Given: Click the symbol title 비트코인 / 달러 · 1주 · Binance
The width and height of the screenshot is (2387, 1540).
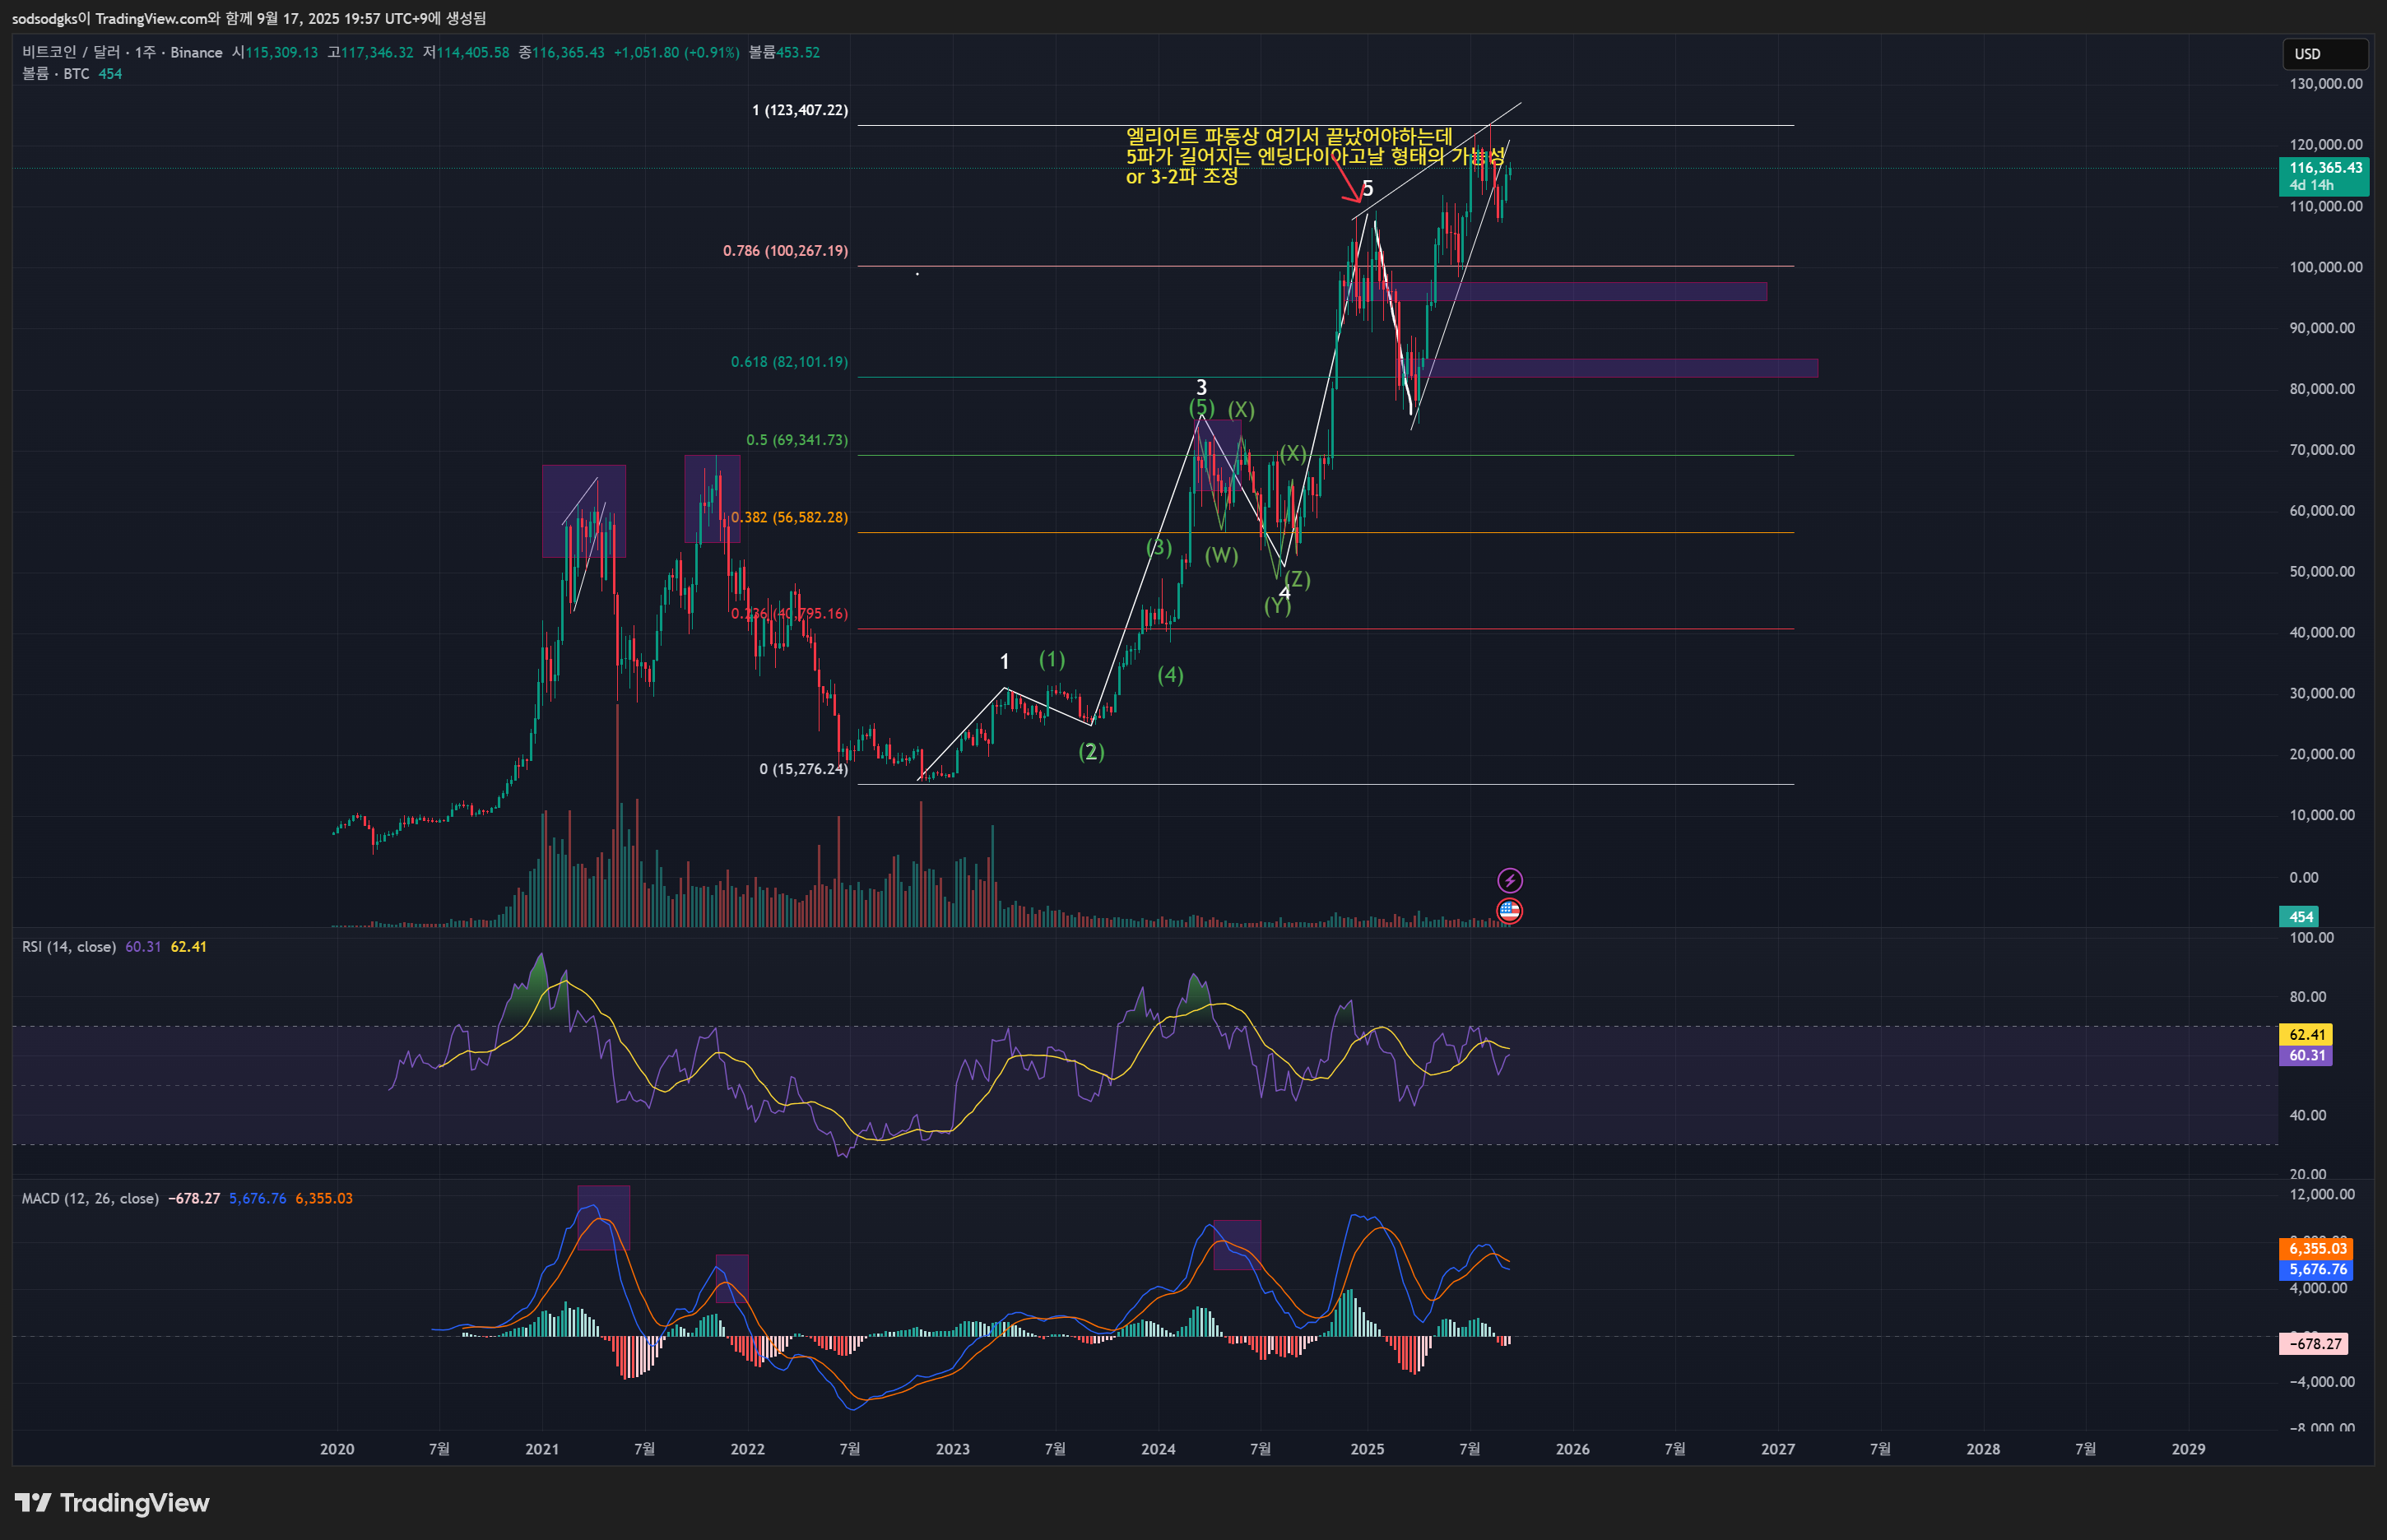Looking at the screenshot, I should tap(122, 52).
